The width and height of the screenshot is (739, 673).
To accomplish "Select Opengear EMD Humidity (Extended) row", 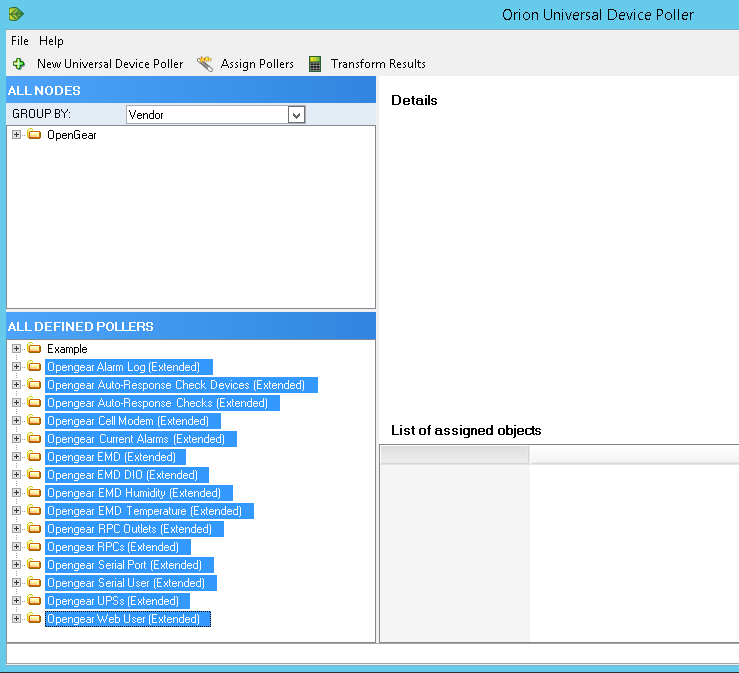I will pyautogui.click(x=139, y=493).
